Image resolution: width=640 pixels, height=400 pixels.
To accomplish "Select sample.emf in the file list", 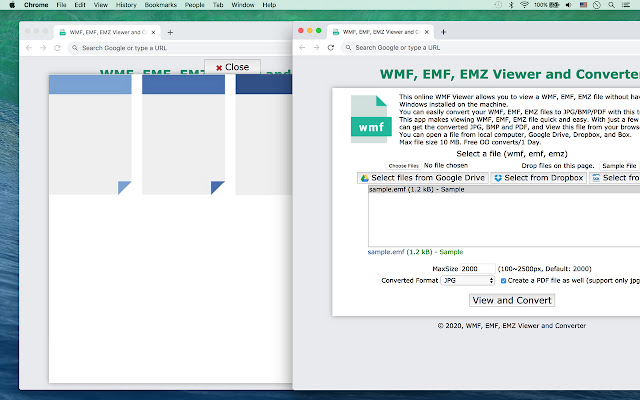I will click(504, 189).
